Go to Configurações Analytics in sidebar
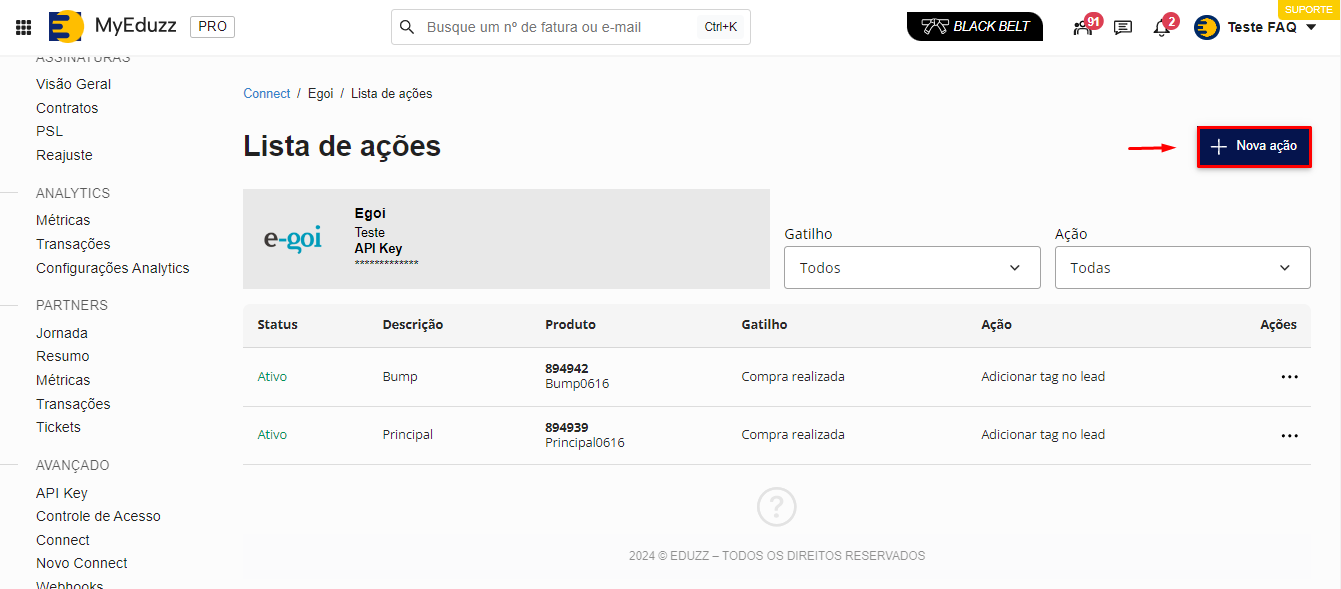Viewport: 1341px width, 589px height. click(x=112, y=268)
